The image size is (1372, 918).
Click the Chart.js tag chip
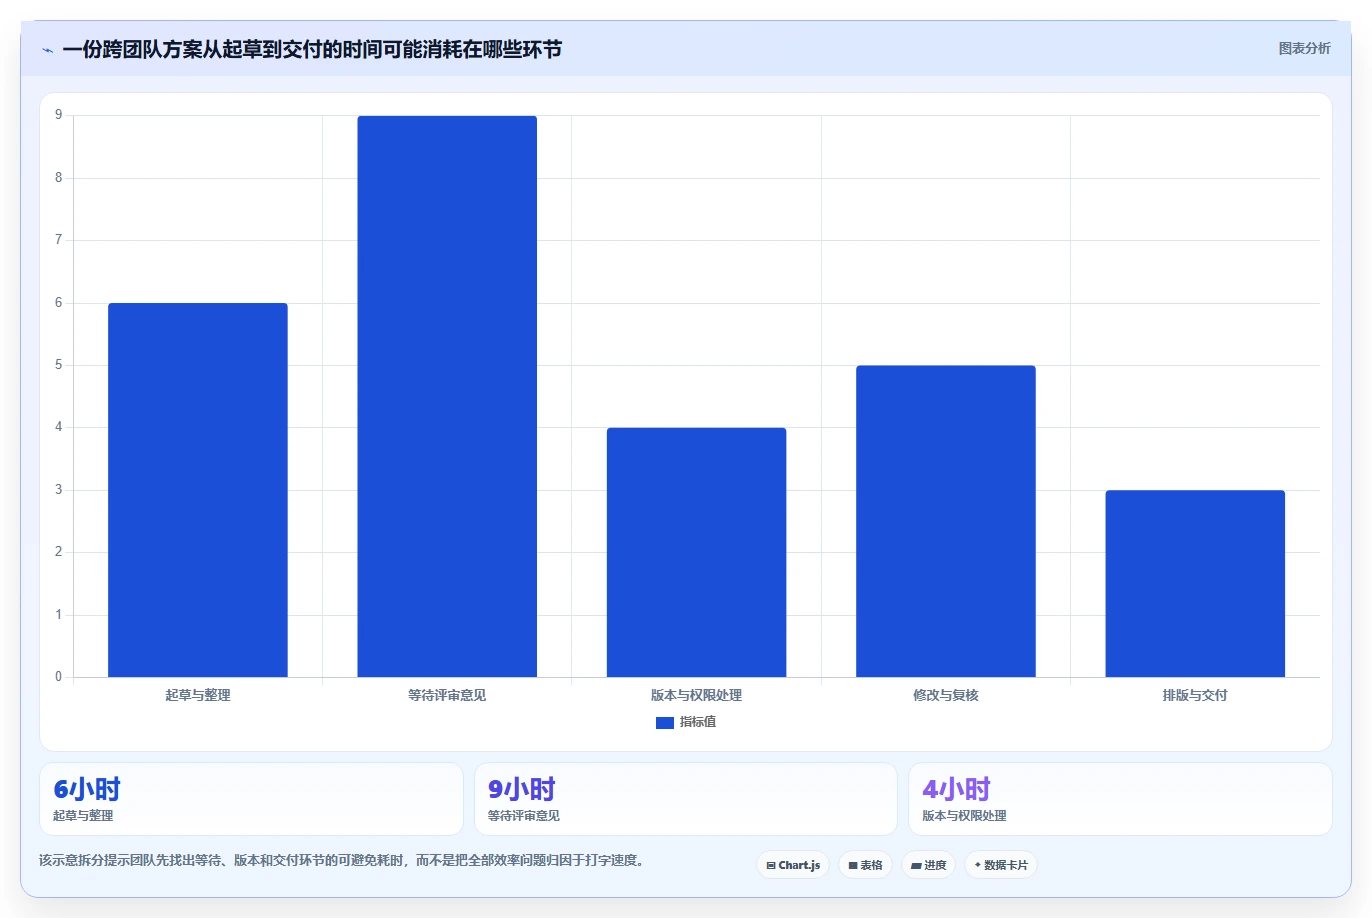(793, 865)
